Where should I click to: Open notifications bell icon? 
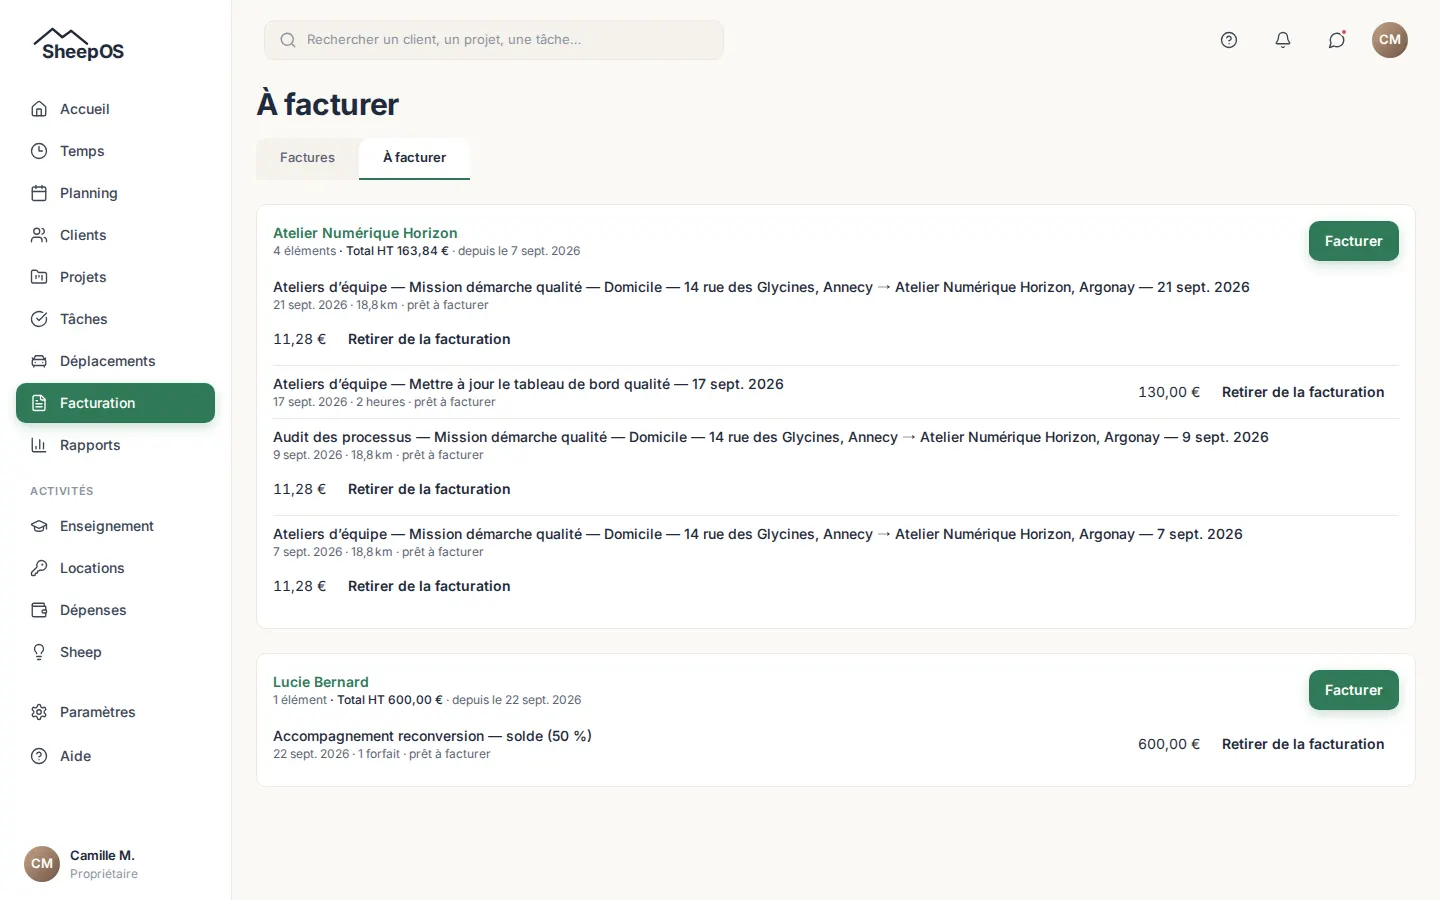pyautogui.click(x=1283, y=40)
